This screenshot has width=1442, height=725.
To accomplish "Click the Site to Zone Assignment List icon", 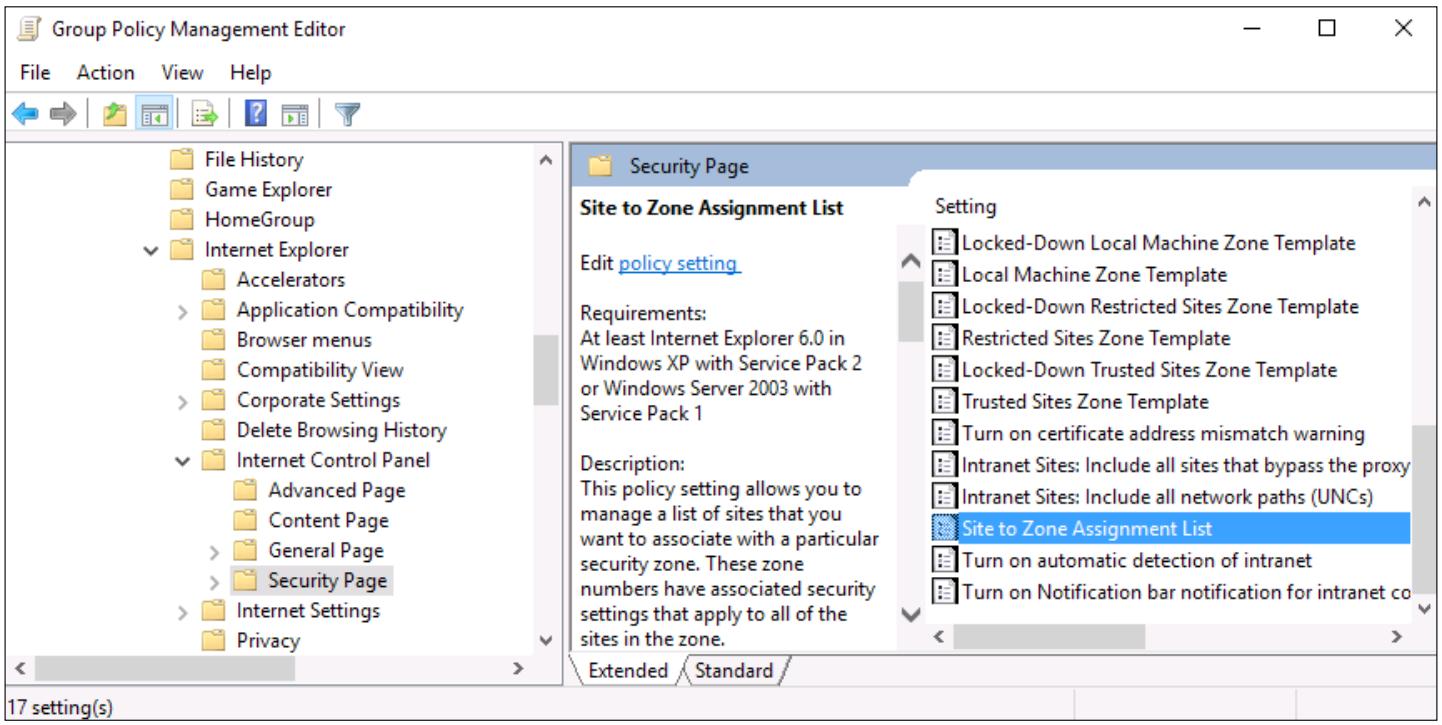I will point(944,528).
